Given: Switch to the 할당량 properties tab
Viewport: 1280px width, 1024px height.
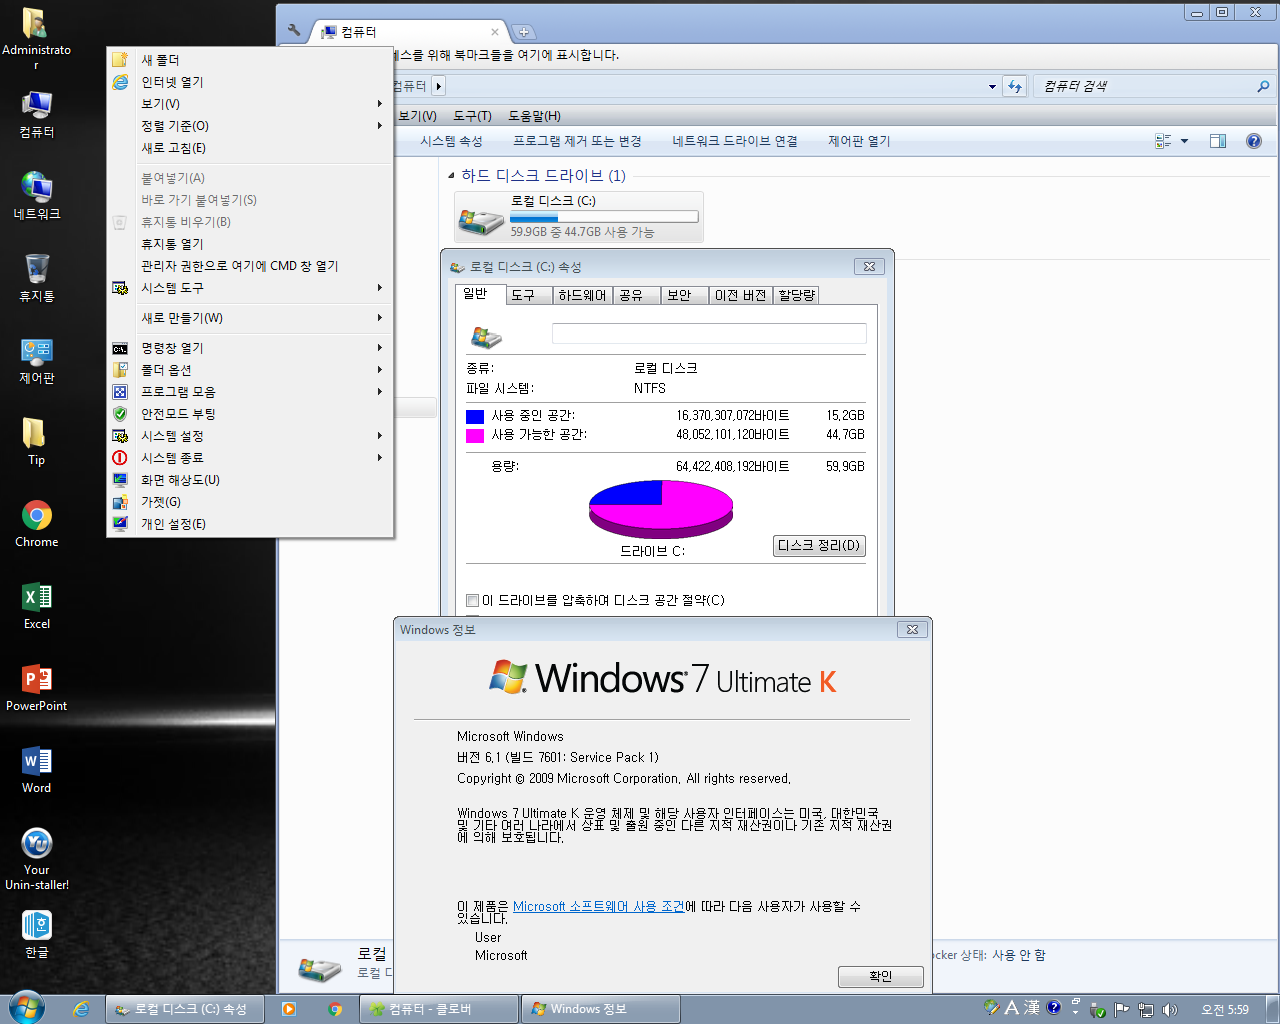Looking at the screenshot, I should pos(796,295).
